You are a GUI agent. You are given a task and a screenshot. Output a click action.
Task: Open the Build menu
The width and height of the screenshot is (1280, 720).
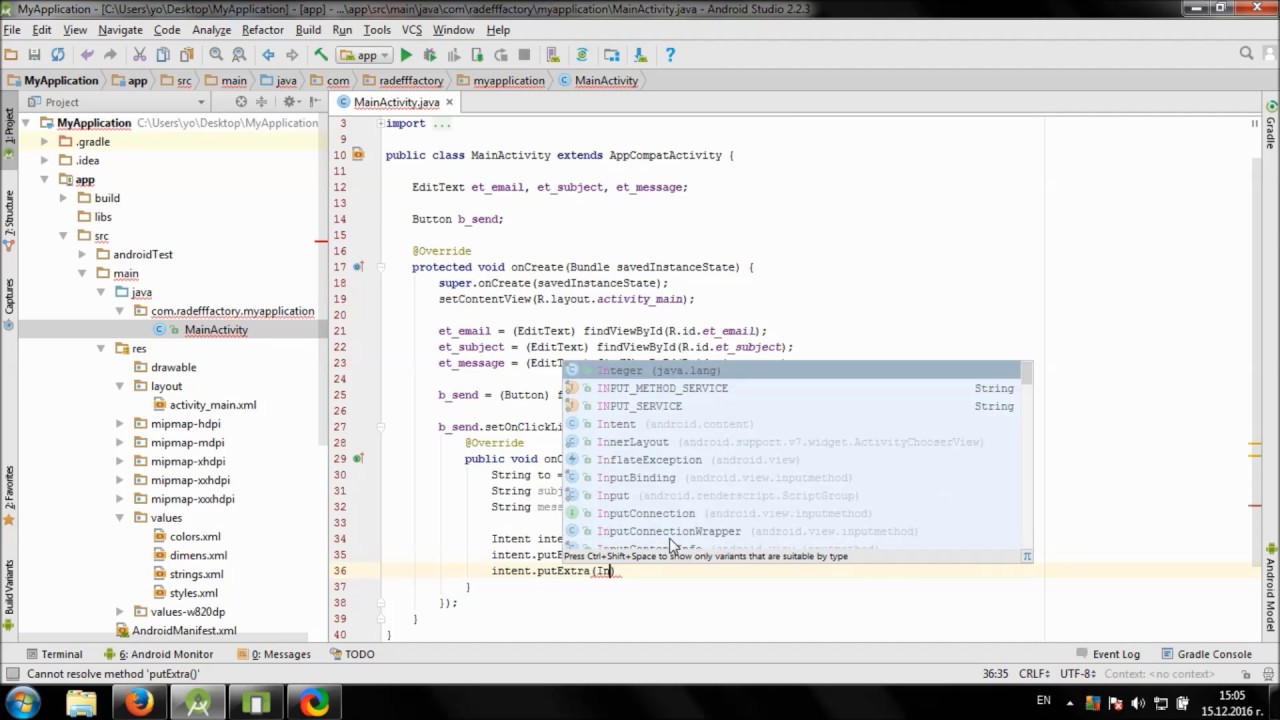[x=308, y=30]
